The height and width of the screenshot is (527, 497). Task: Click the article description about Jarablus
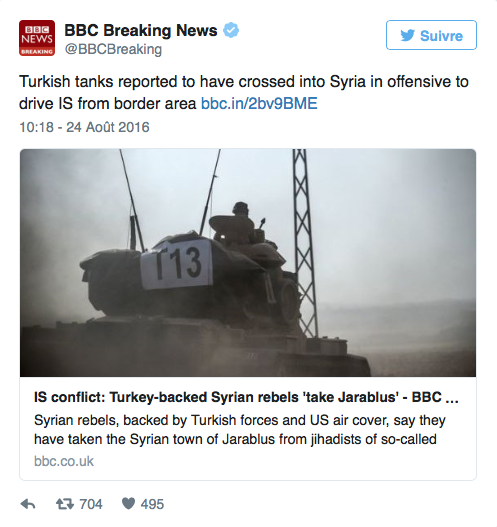click(x=240, y=430)
